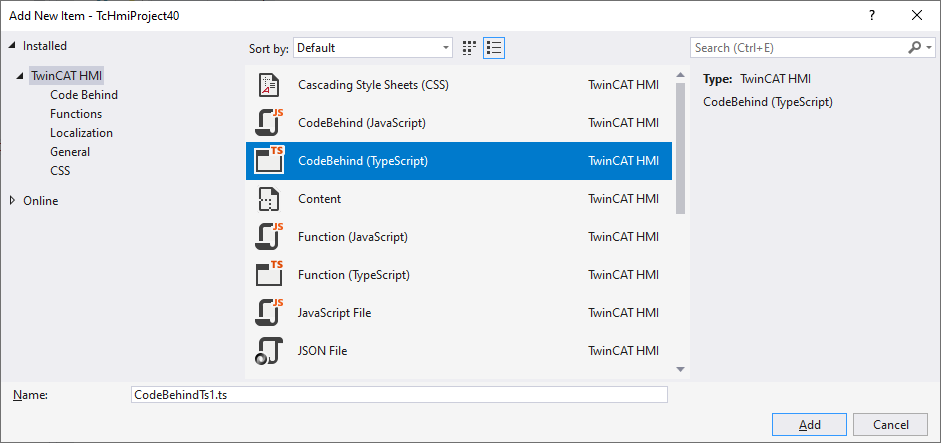Click the CodeBehind (JavaScript) template icon
941x443 pixels.
click(268, 123)
